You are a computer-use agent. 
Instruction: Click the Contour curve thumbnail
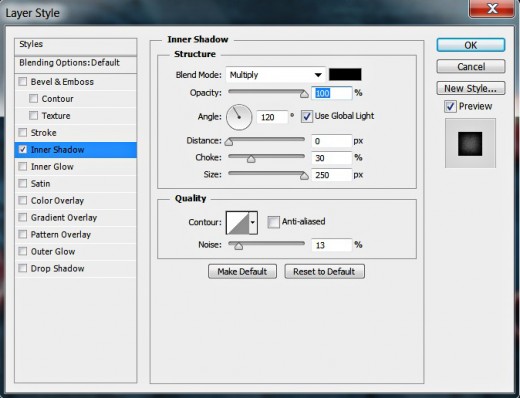click(x=238, y=222)
